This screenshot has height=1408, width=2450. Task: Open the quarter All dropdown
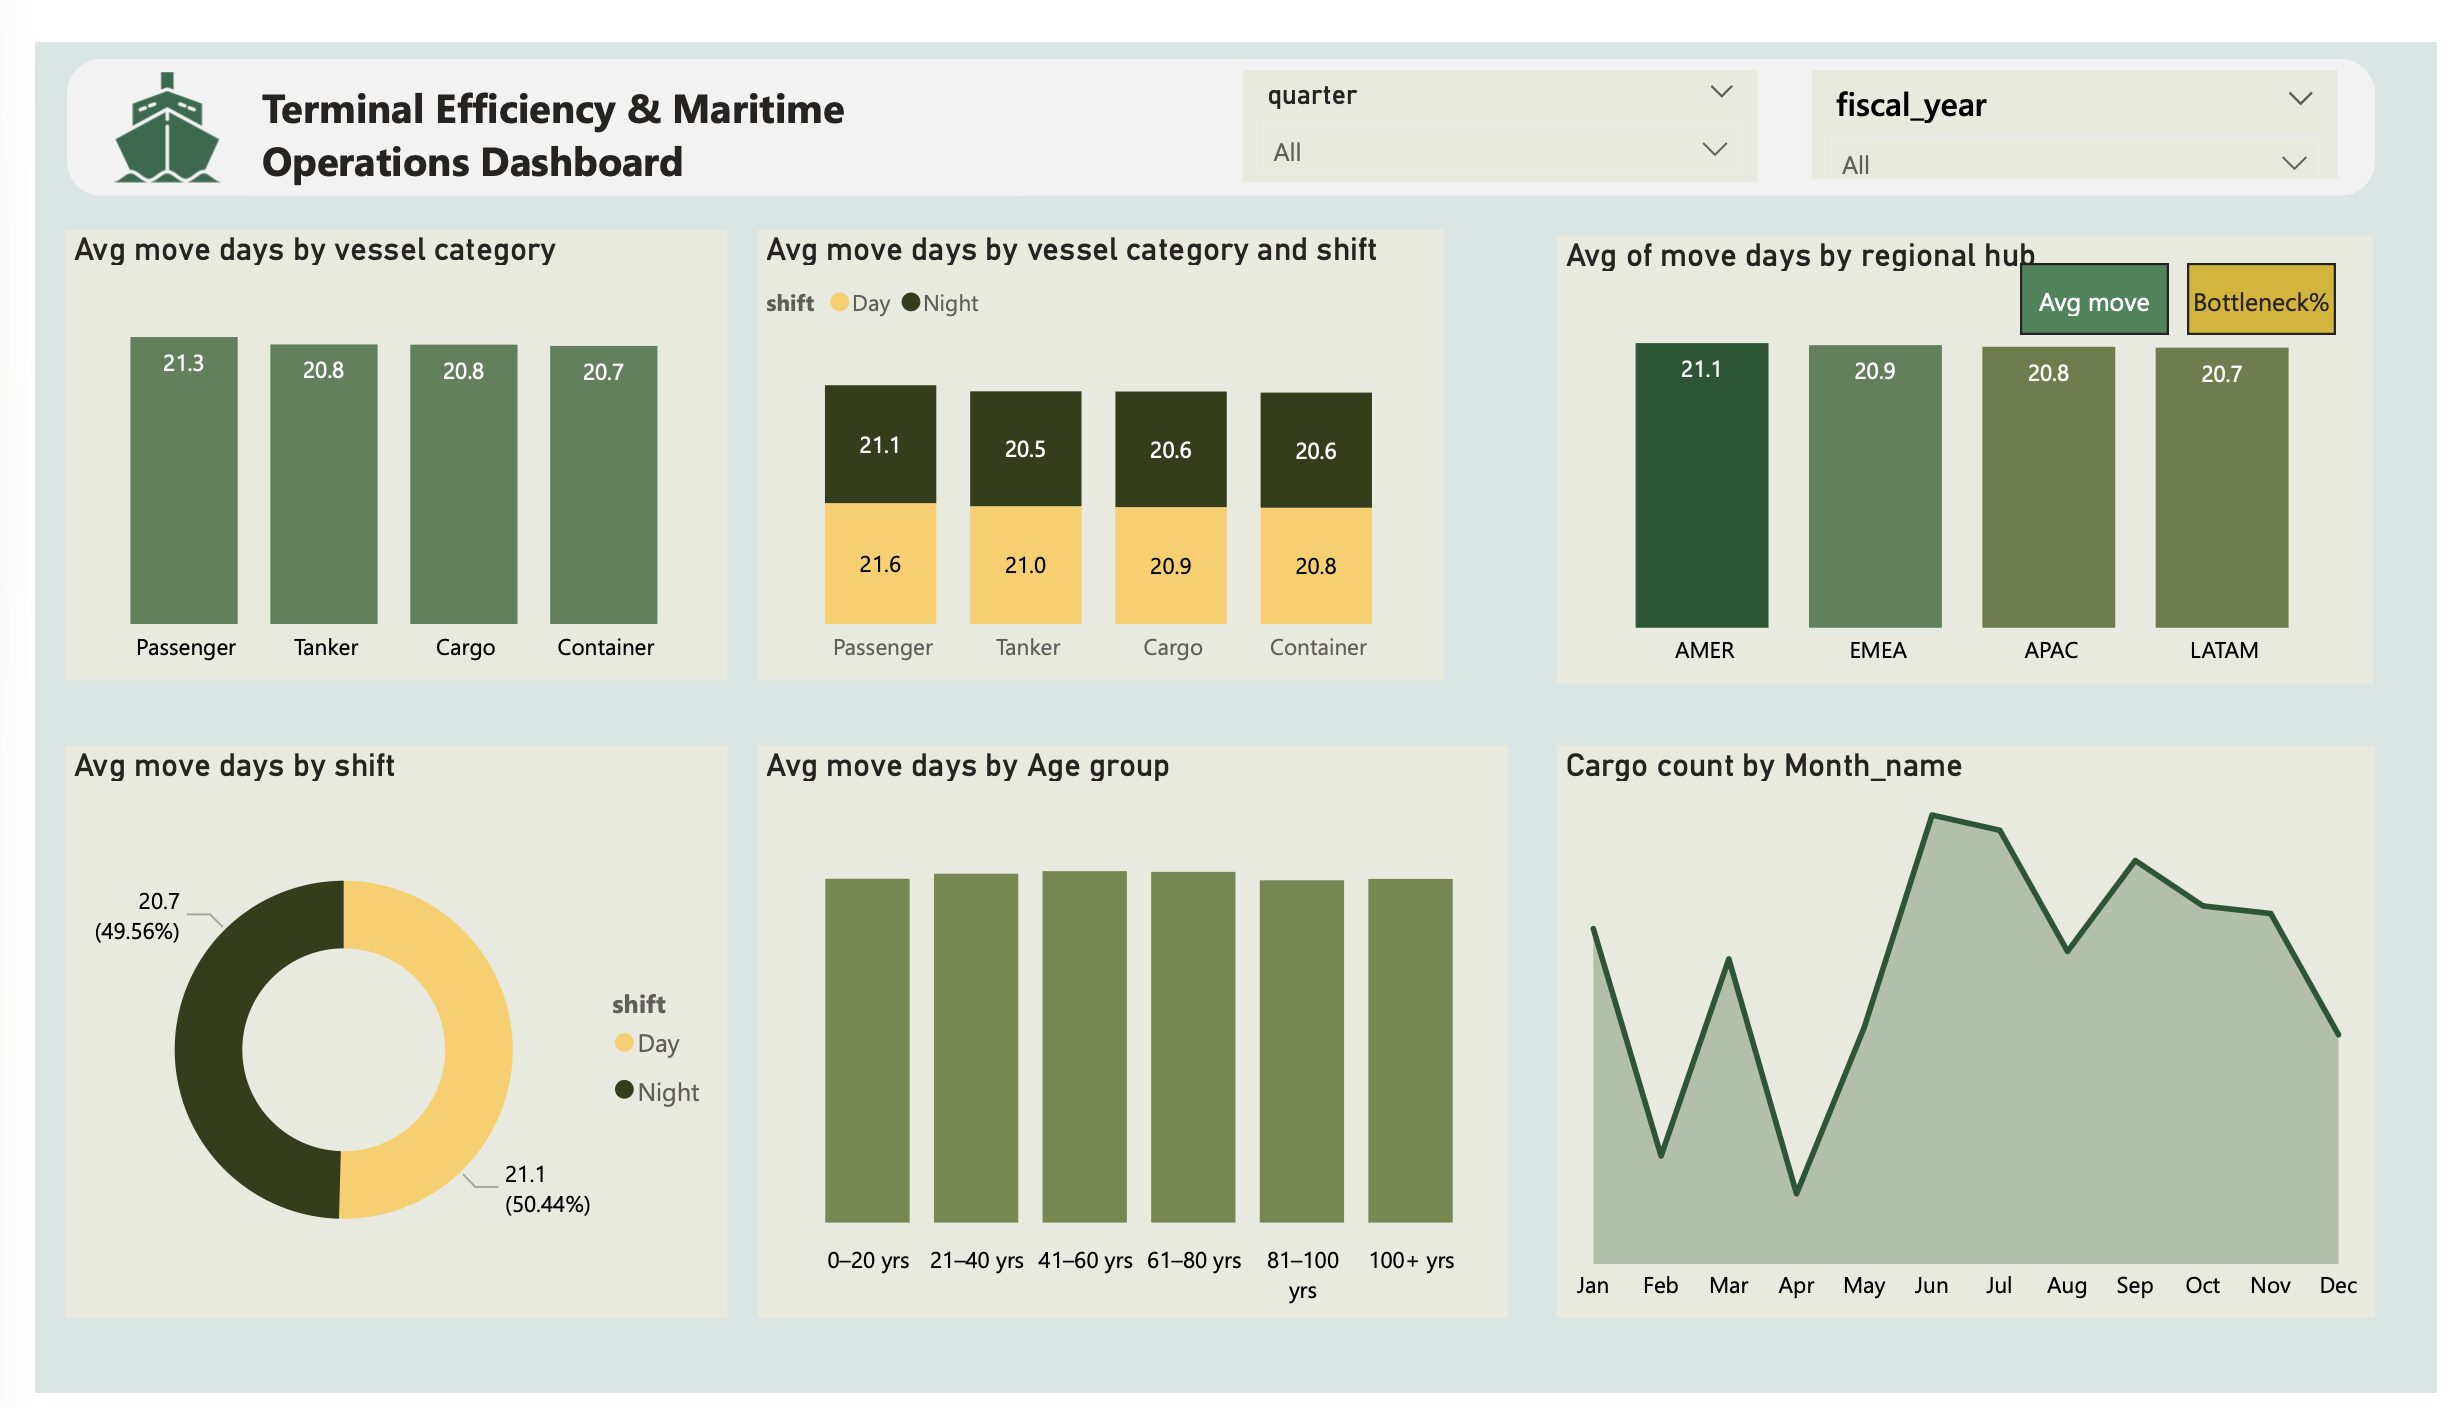pyautogui.click(x=1713, y=150)
